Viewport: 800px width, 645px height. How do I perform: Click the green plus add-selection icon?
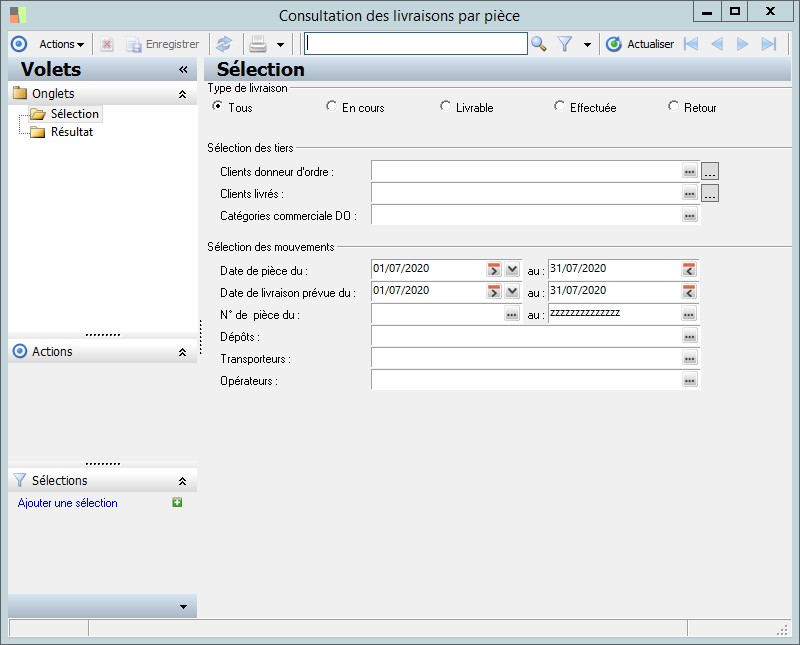177,503
